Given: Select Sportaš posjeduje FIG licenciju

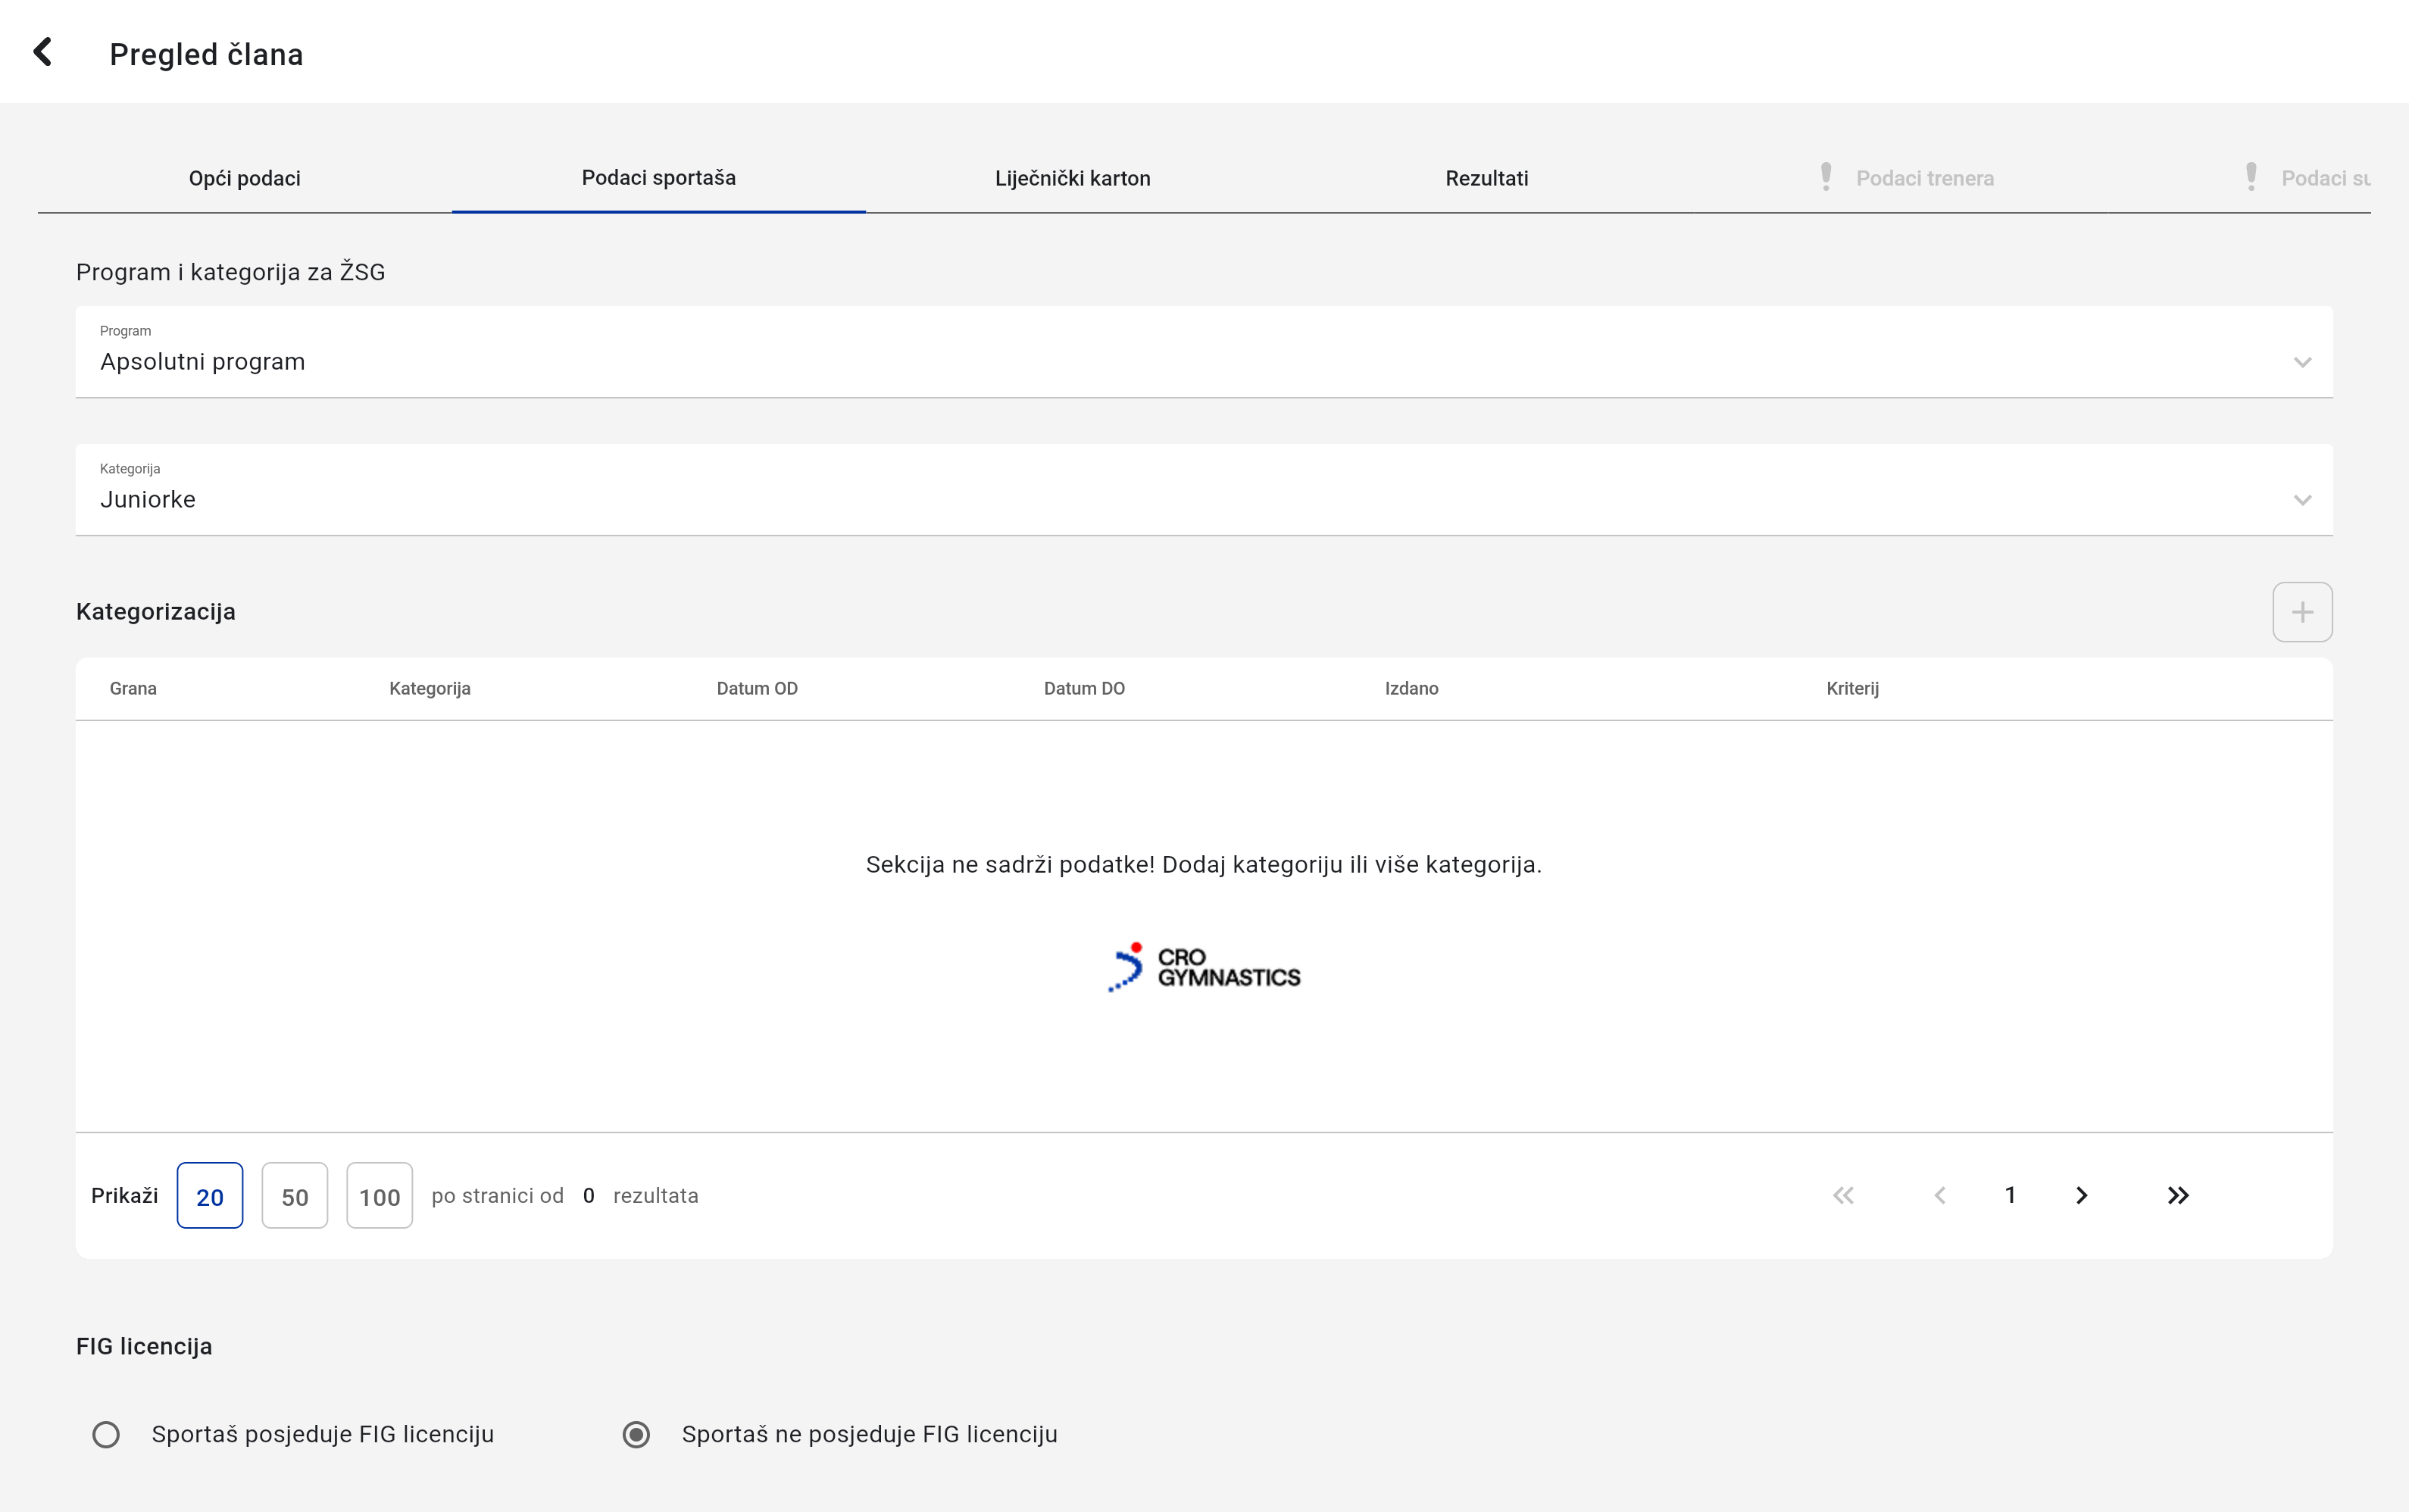Looking at the screenshot, I should (x=106, y=1434).
